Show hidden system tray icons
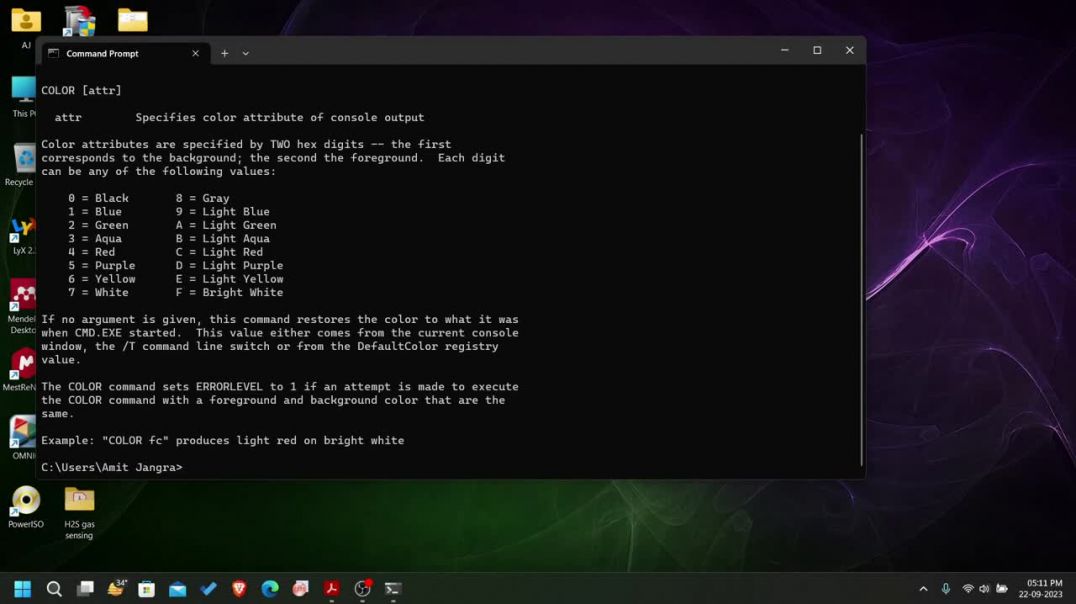The image size is (1076, 604). [x=924, y=589]
